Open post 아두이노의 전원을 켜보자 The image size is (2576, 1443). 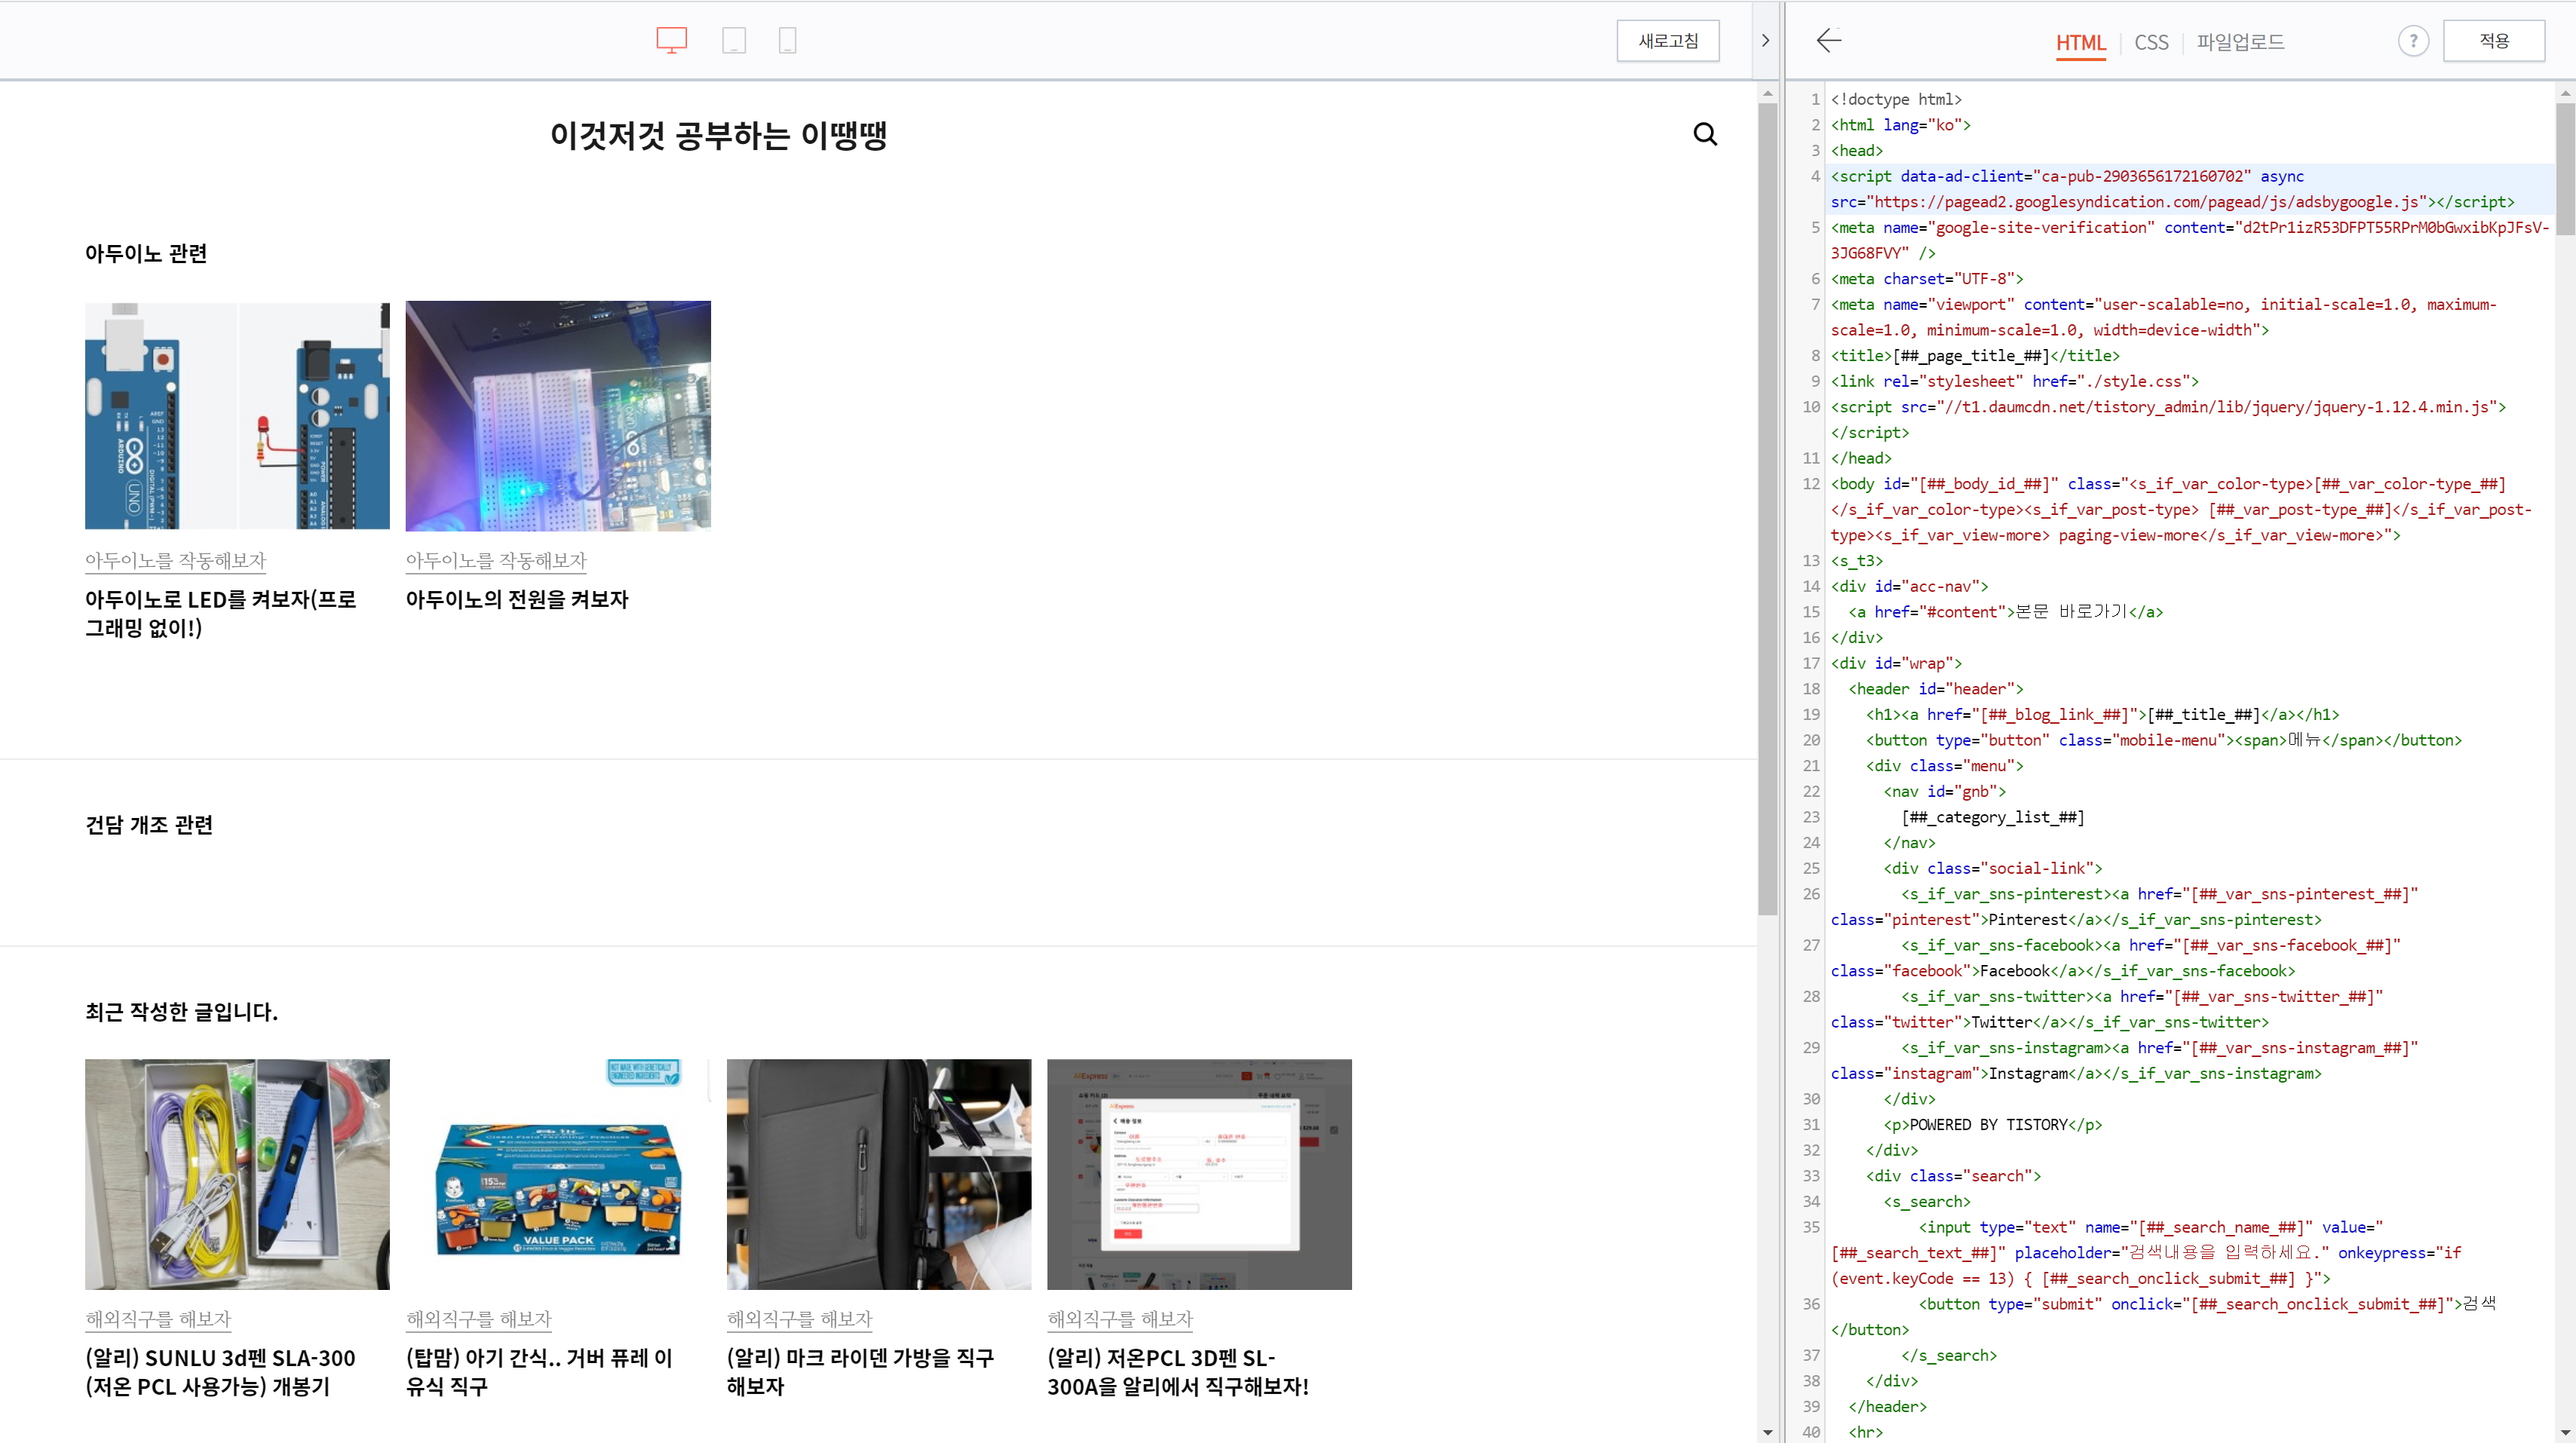pos(516,599)
